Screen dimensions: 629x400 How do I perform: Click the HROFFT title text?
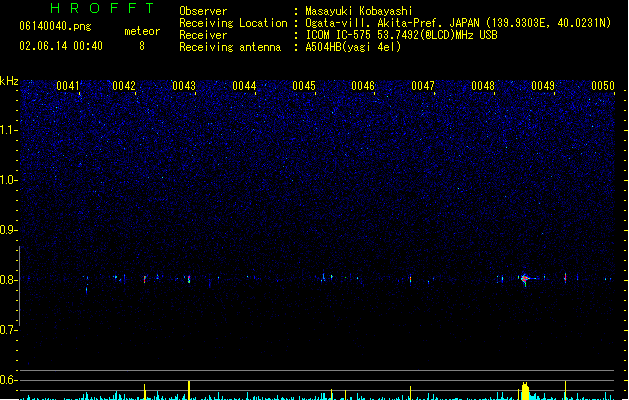pos(102,8)
